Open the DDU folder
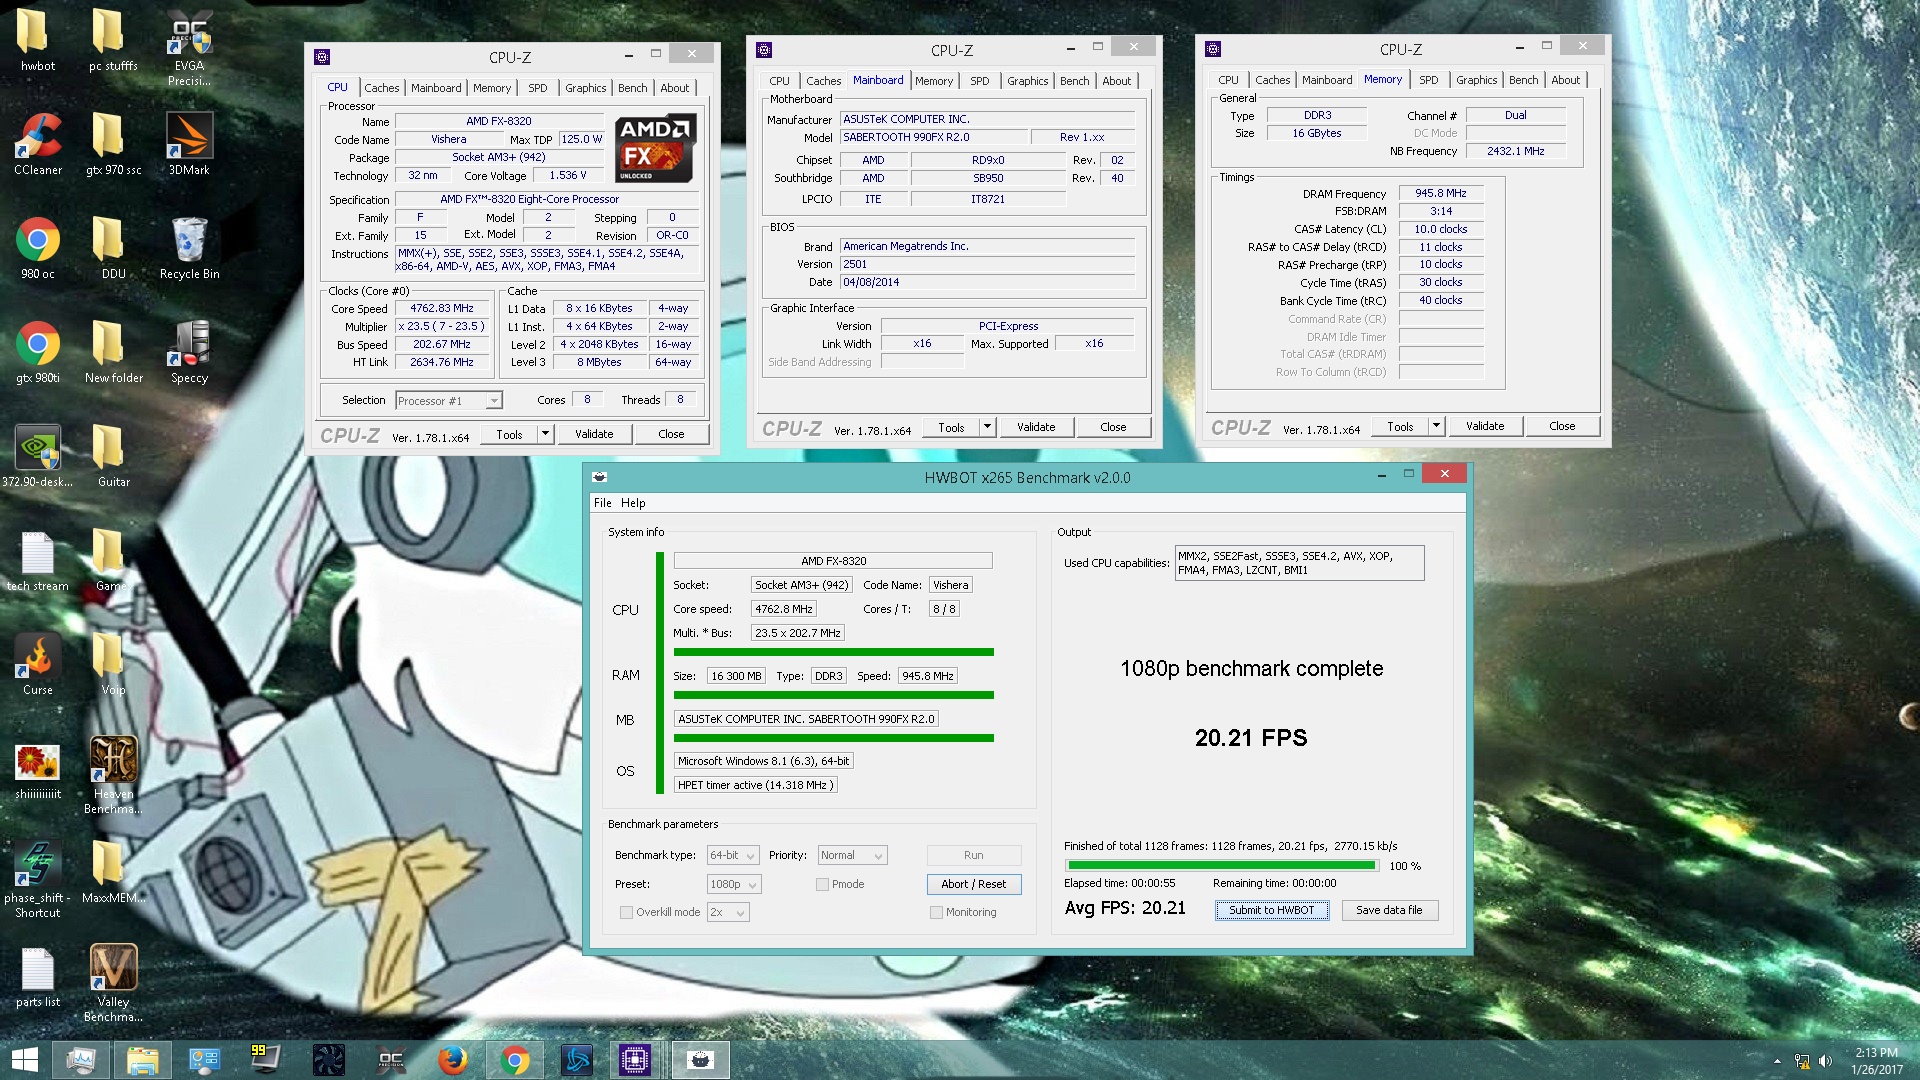 pyautogui.click(x=113, y=249)
